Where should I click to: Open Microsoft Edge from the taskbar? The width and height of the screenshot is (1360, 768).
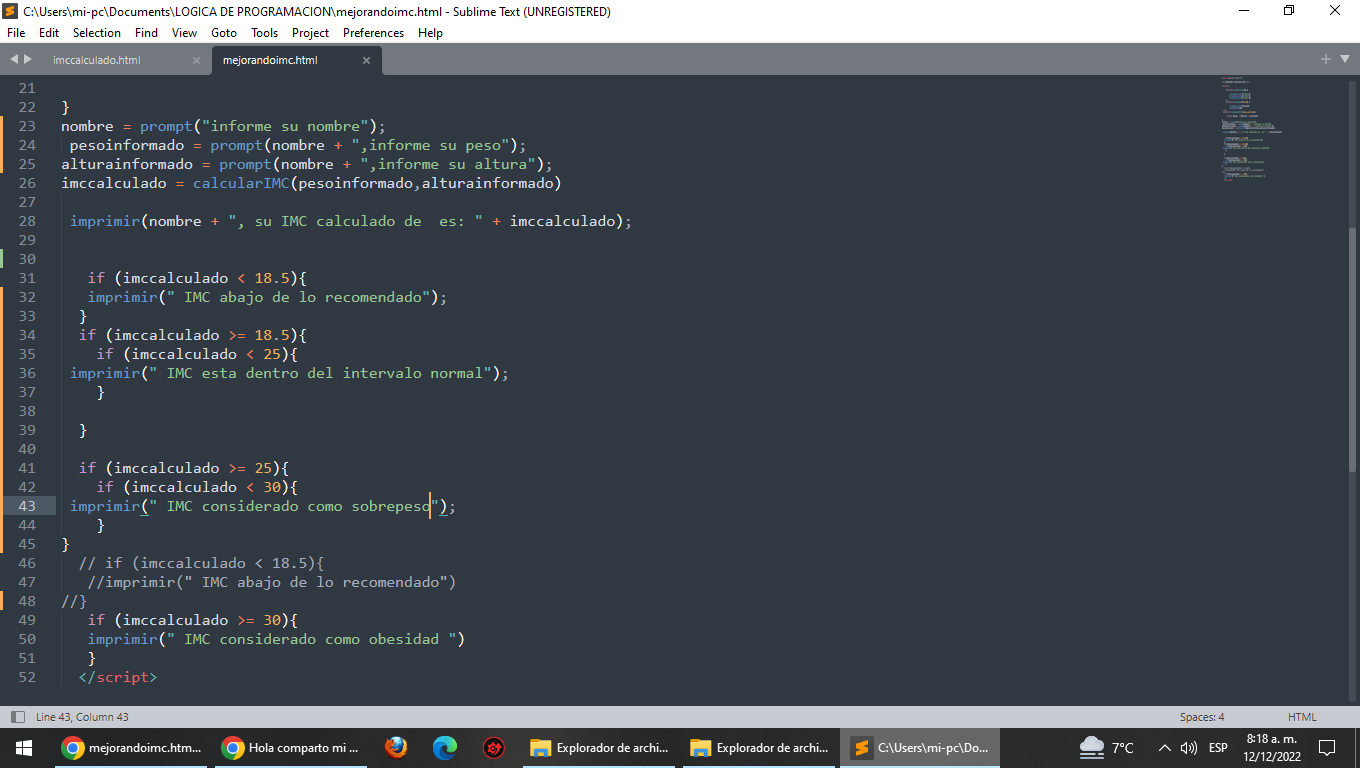point(445,748)
